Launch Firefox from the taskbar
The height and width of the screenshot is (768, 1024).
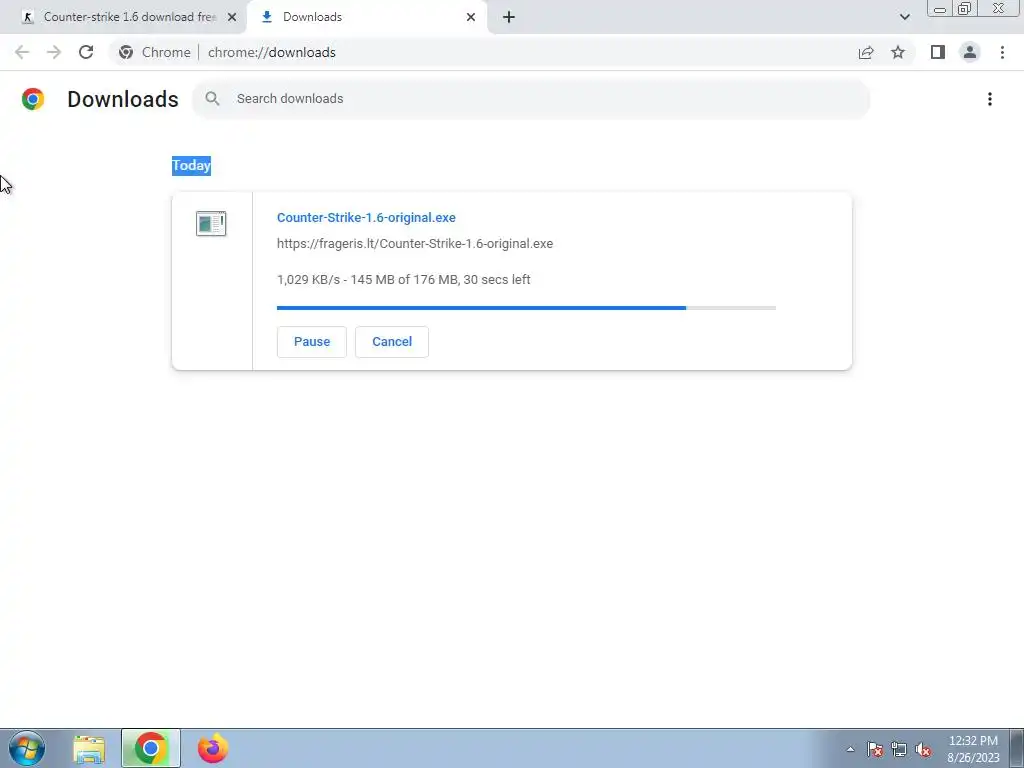(213, 748)
